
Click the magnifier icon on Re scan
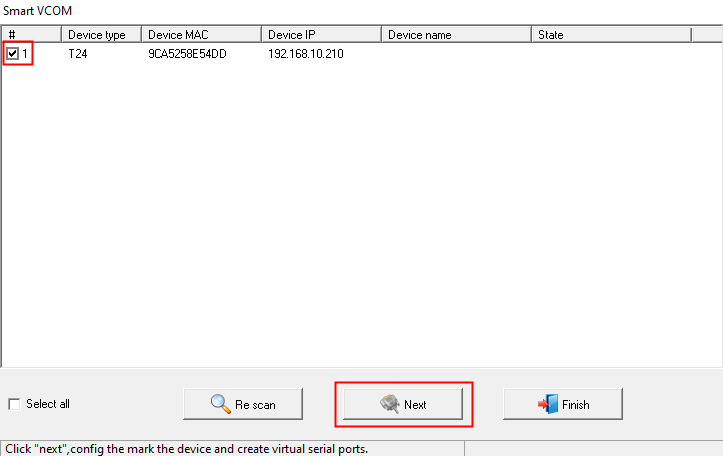click(220, 404)
